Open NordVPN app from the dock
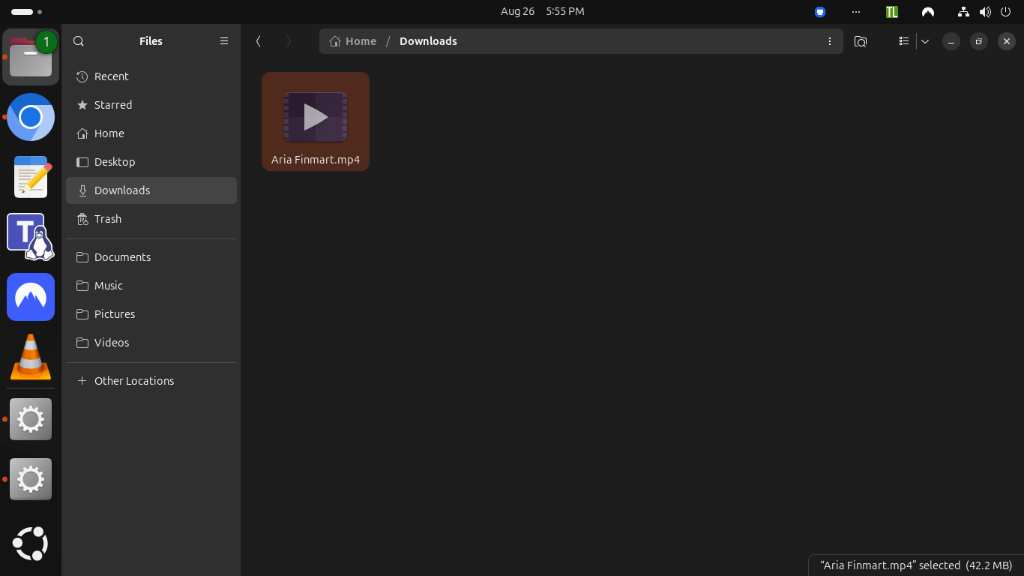Image resolution: width=1024 pixels, height=576 pixels. pos(31,297)
